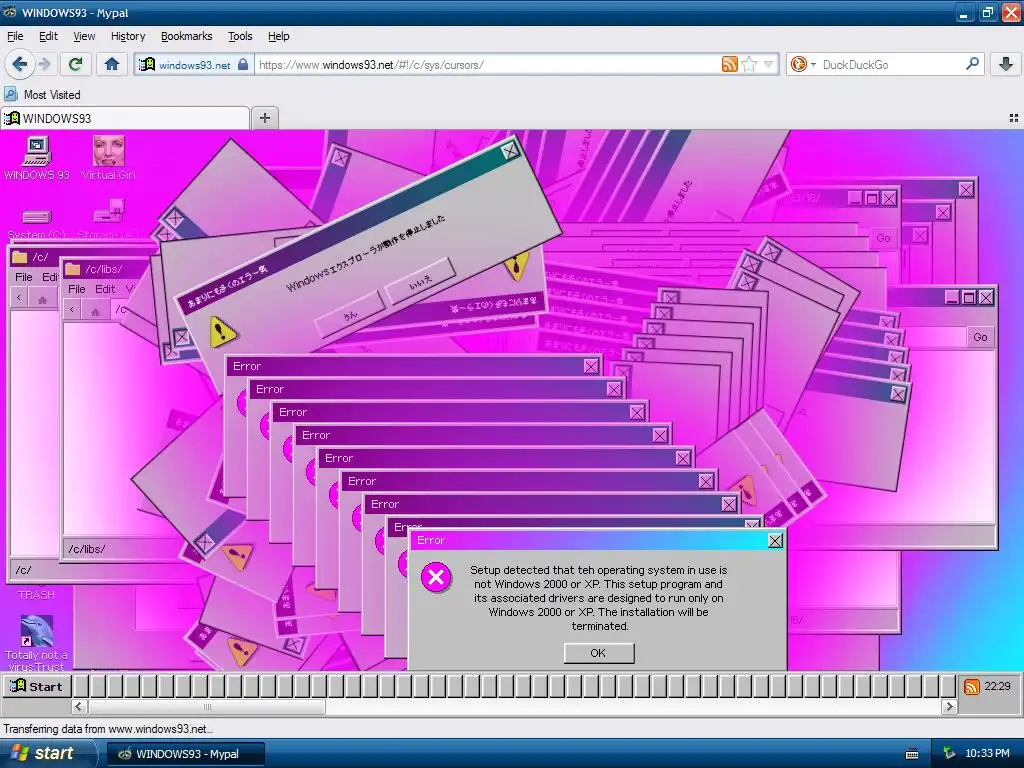Open File menu in /c/ window
Screen dimensions: 1024x768
click(x=24, y=277)
